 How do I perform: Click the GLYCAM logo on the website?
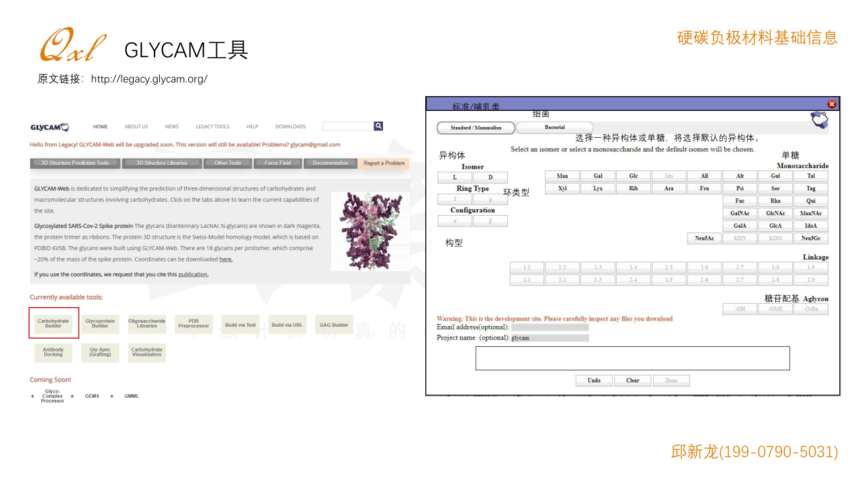[x=50, y=127]
